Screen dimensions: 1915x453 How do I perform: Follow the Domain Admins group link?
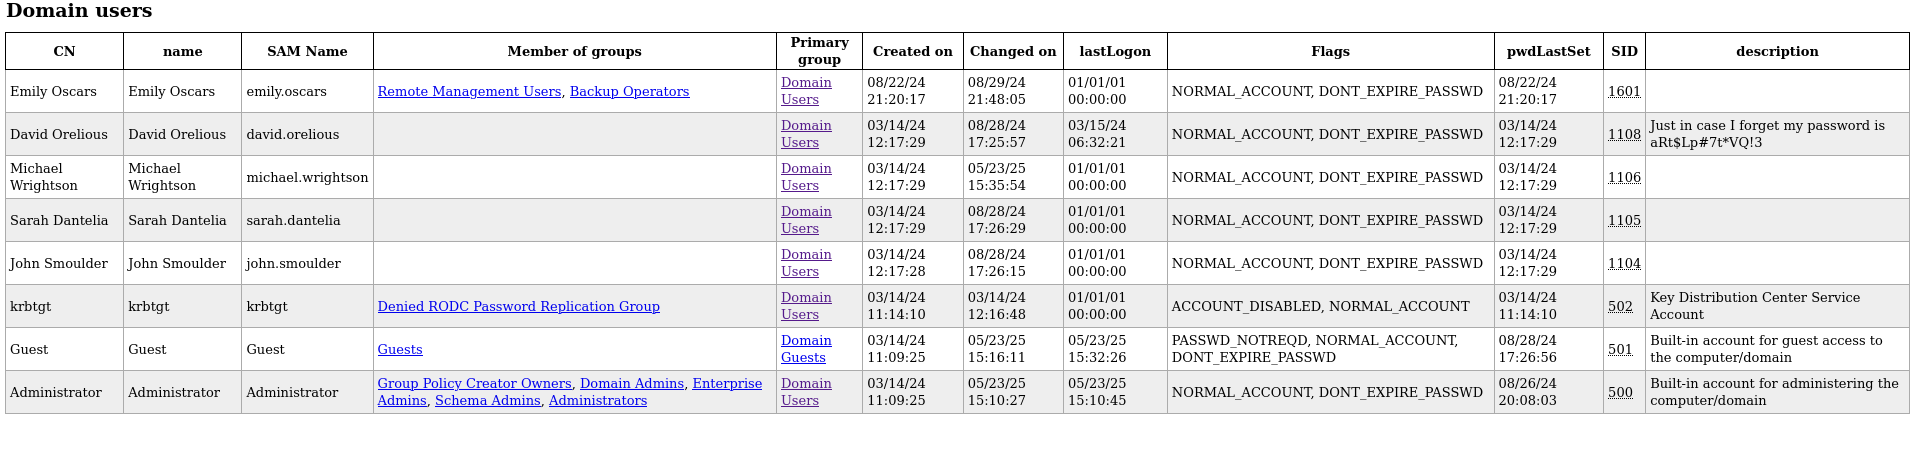(x=632, y=384)
